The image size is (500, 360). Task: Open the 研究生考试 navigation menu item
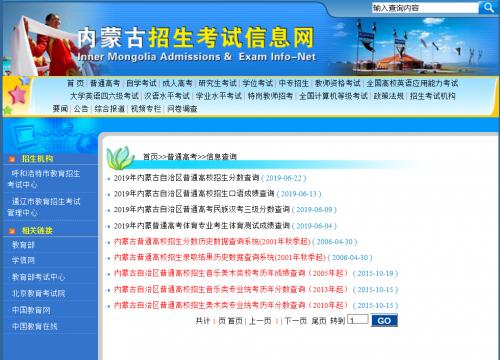[217, 83]
